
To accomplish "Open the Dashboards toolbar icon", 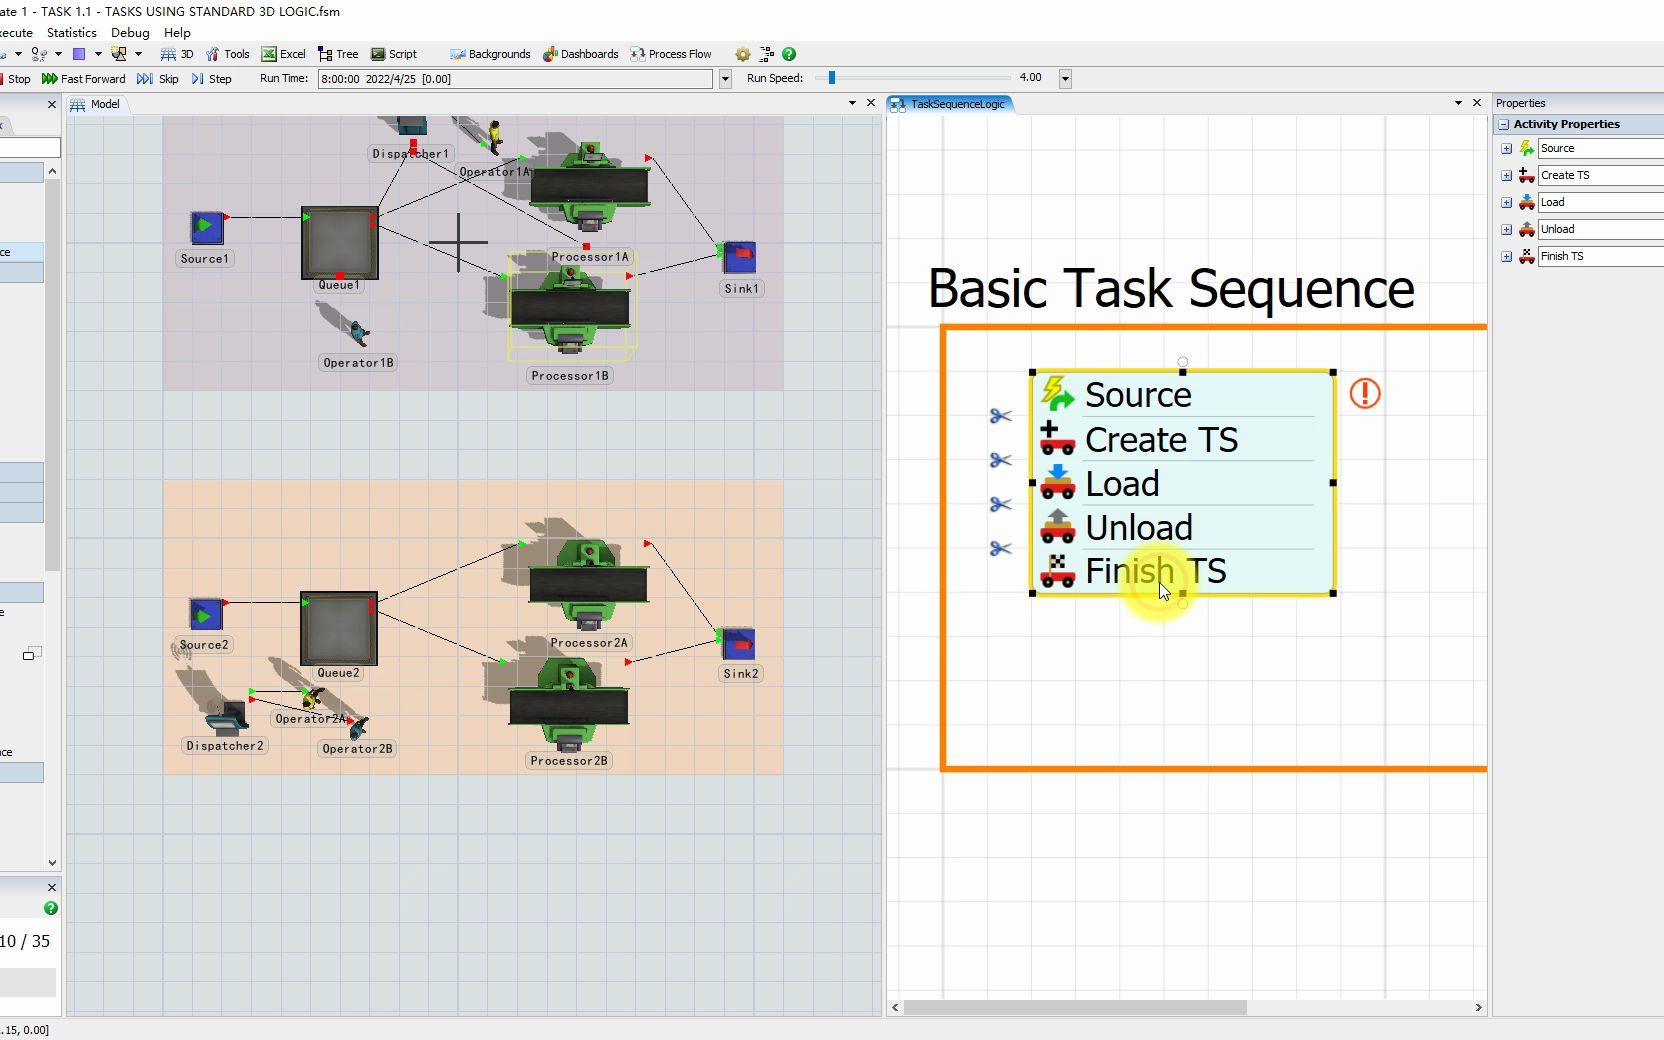I will coord(580,54).
